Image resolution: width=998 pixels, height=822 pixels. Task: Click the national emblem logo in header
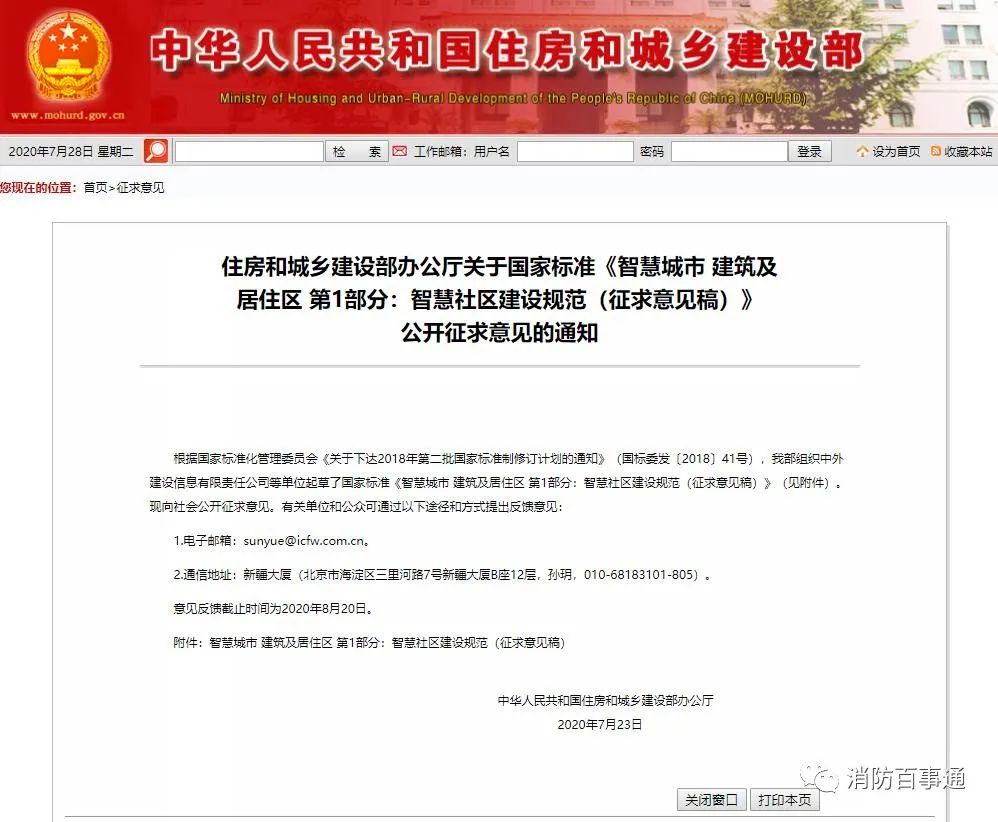[68, 55]
